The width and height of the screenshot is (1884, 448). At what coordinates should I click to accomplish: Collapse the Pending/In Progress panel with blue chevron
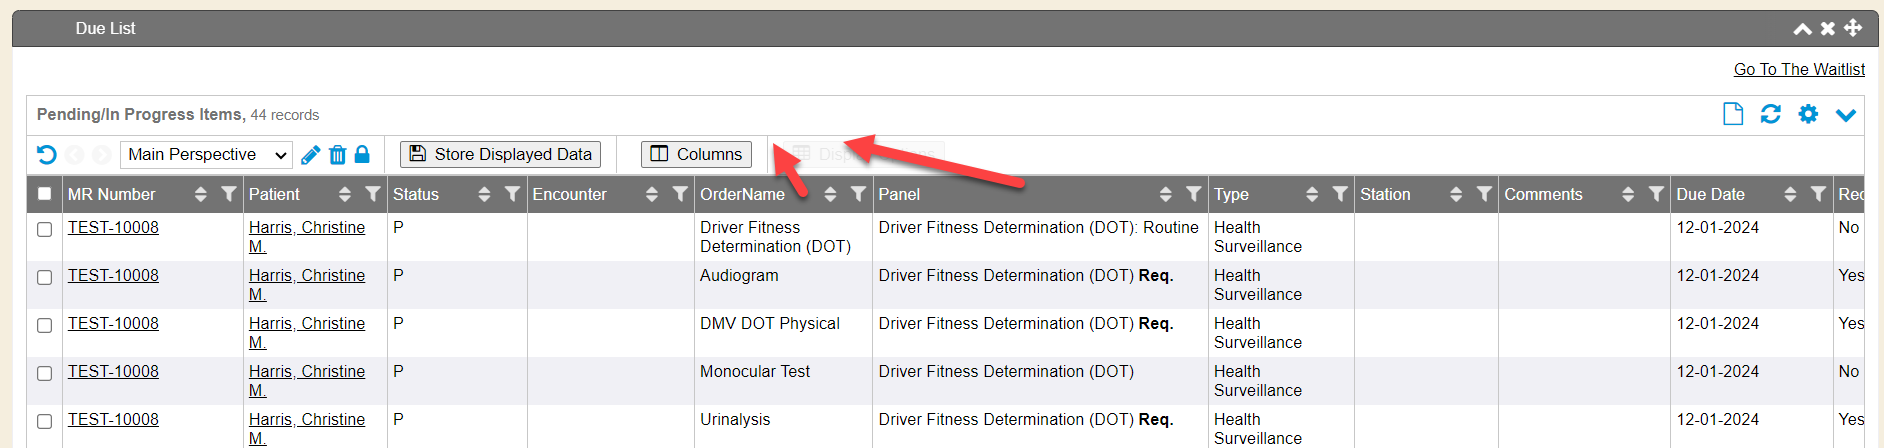pyautogui.click(x=1845, y=115)
